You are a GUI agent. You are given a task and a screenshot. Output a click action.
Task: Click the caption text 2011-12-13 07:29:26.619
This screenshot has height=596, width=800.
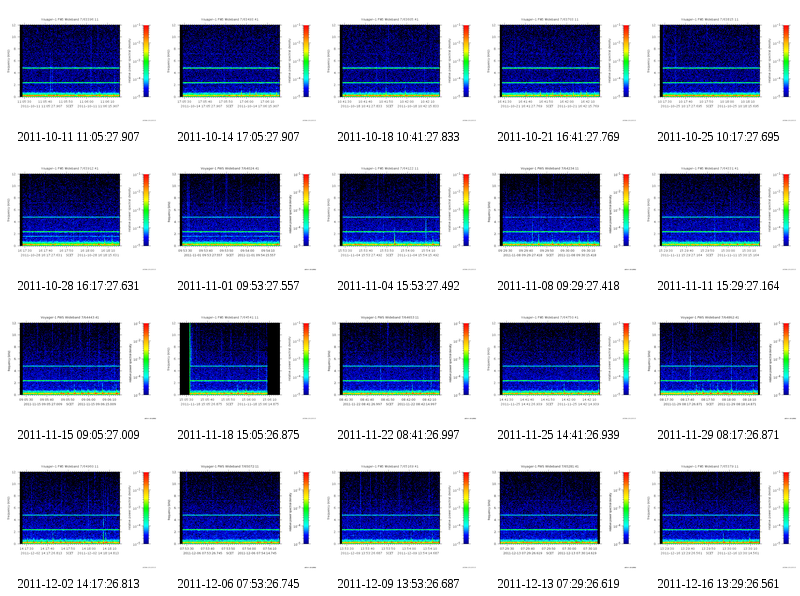click(x=559, y=584)
